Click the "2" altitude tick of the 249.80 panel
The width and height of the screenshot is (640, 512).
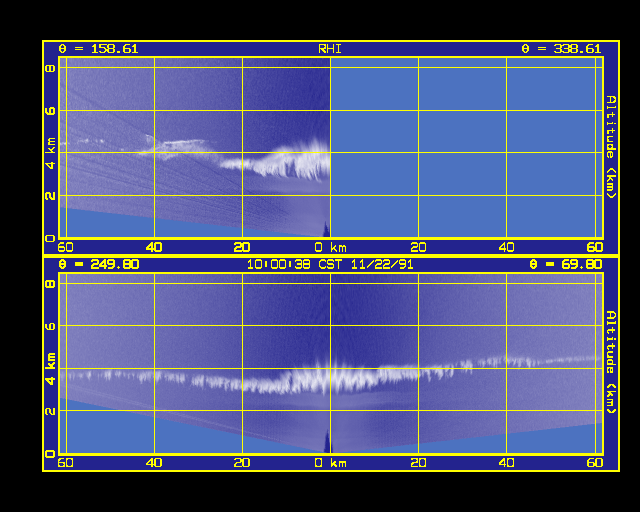[x=50, y=411]
